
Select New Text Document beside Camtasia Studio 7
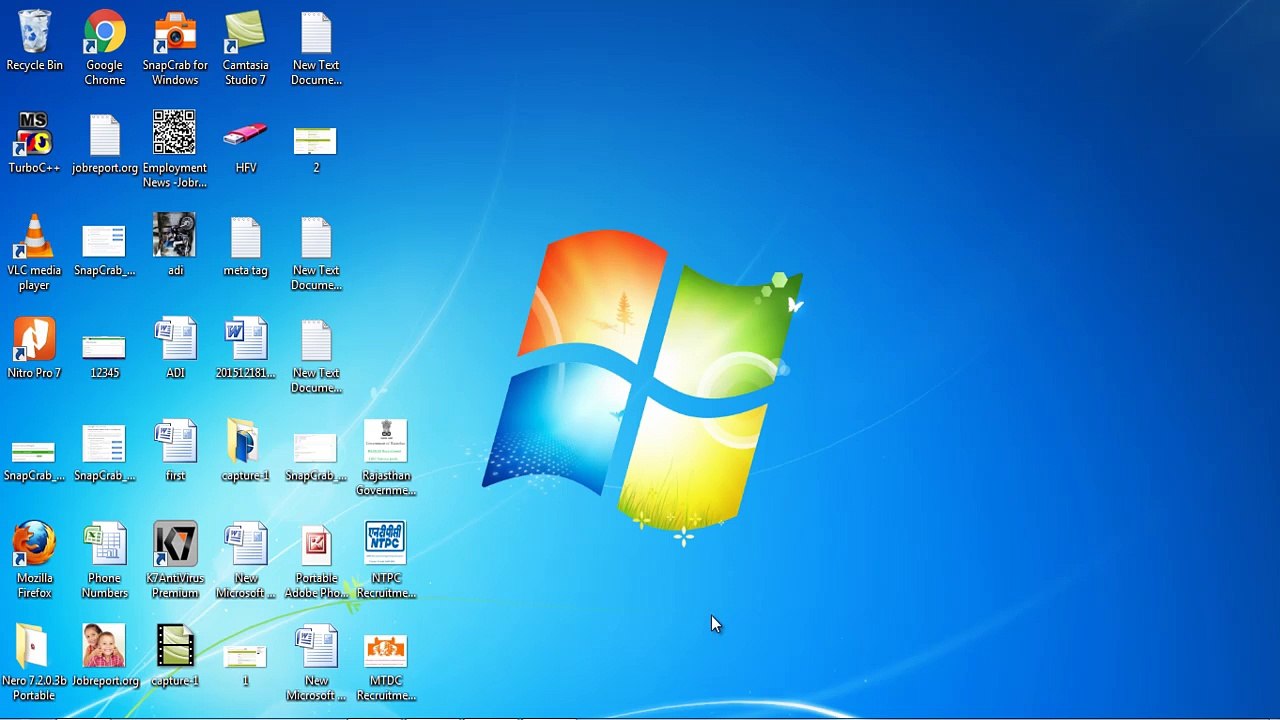316,48
